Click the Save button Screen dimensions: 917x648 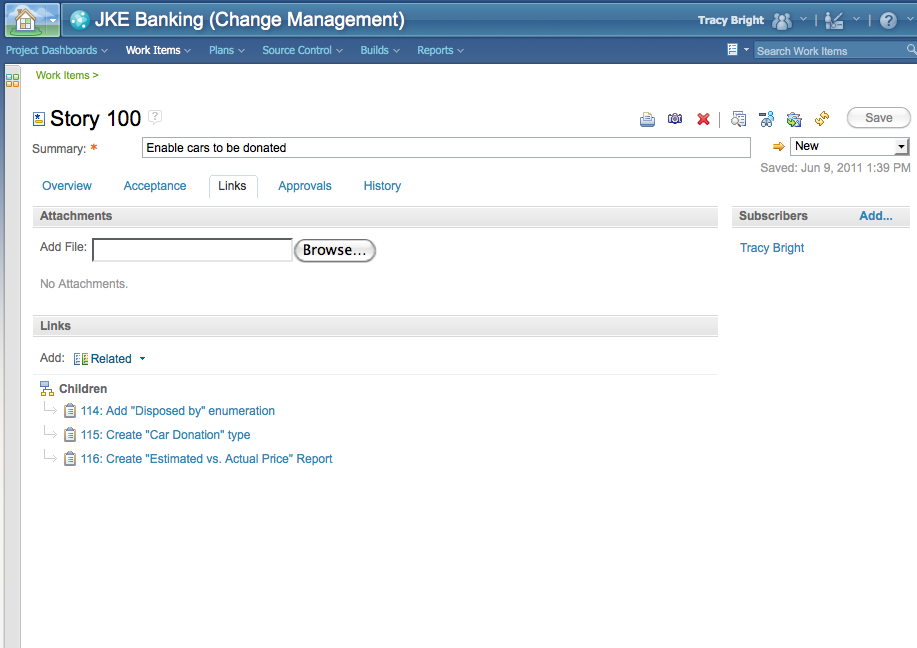(x=878, y=118)
